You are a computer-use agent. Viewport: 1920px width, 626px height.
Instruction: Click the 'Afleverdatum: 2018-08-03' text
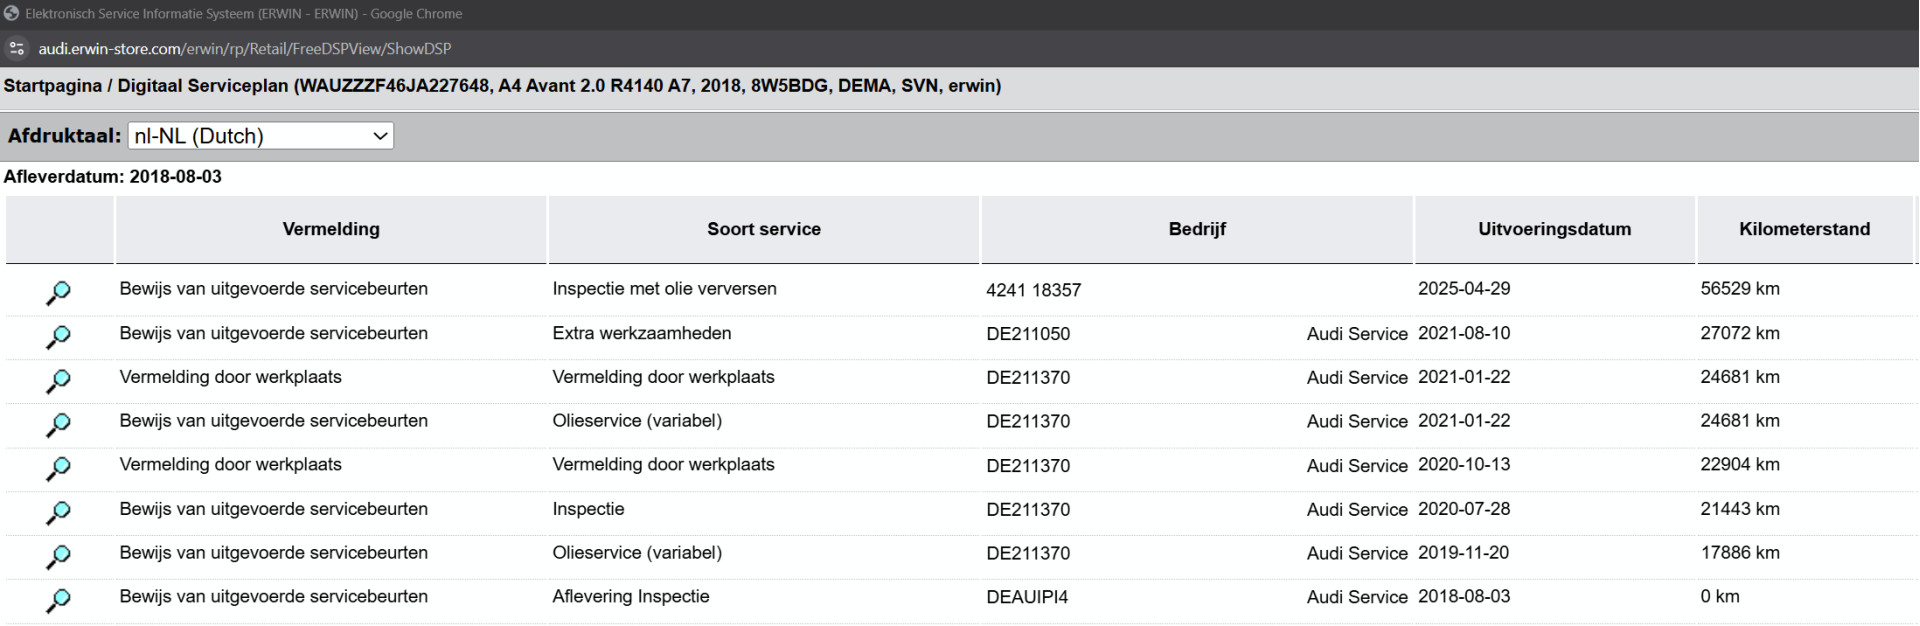(x=113, y=177)
